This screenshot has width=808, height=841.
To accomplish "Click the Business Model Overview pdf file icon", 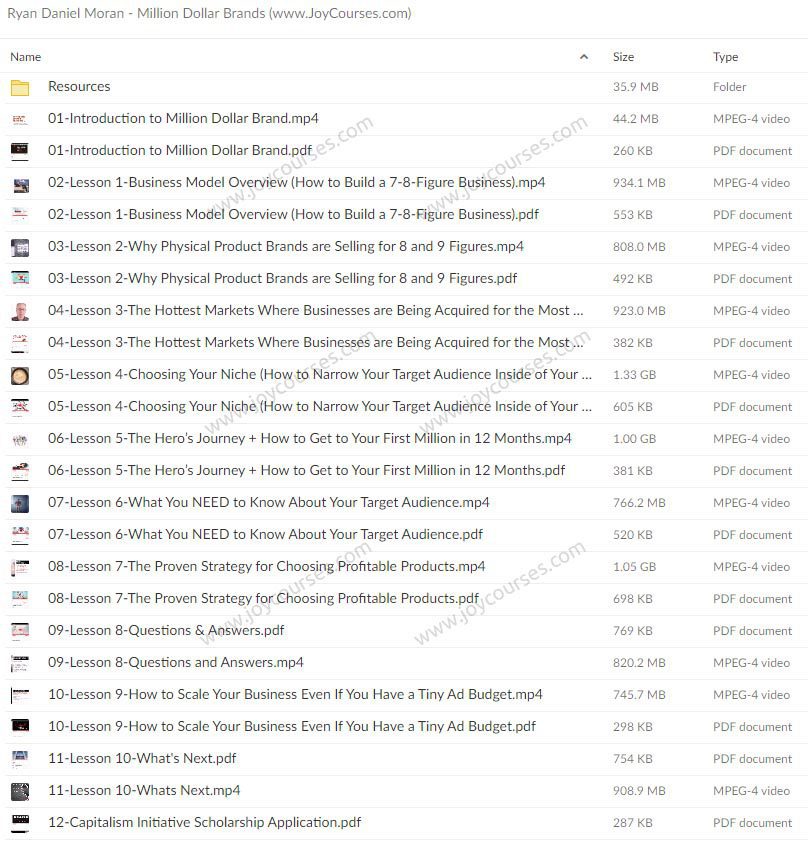I will click(20, 215).
